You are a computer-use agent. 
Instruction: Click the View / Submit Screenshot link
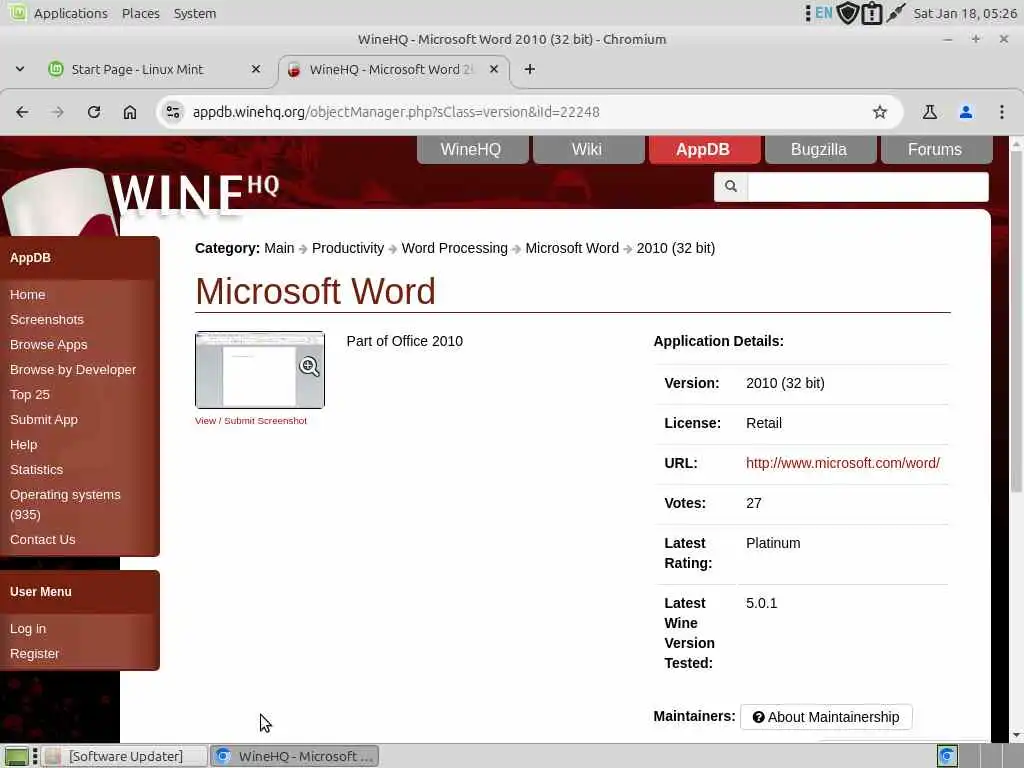(x=251, y=421)
